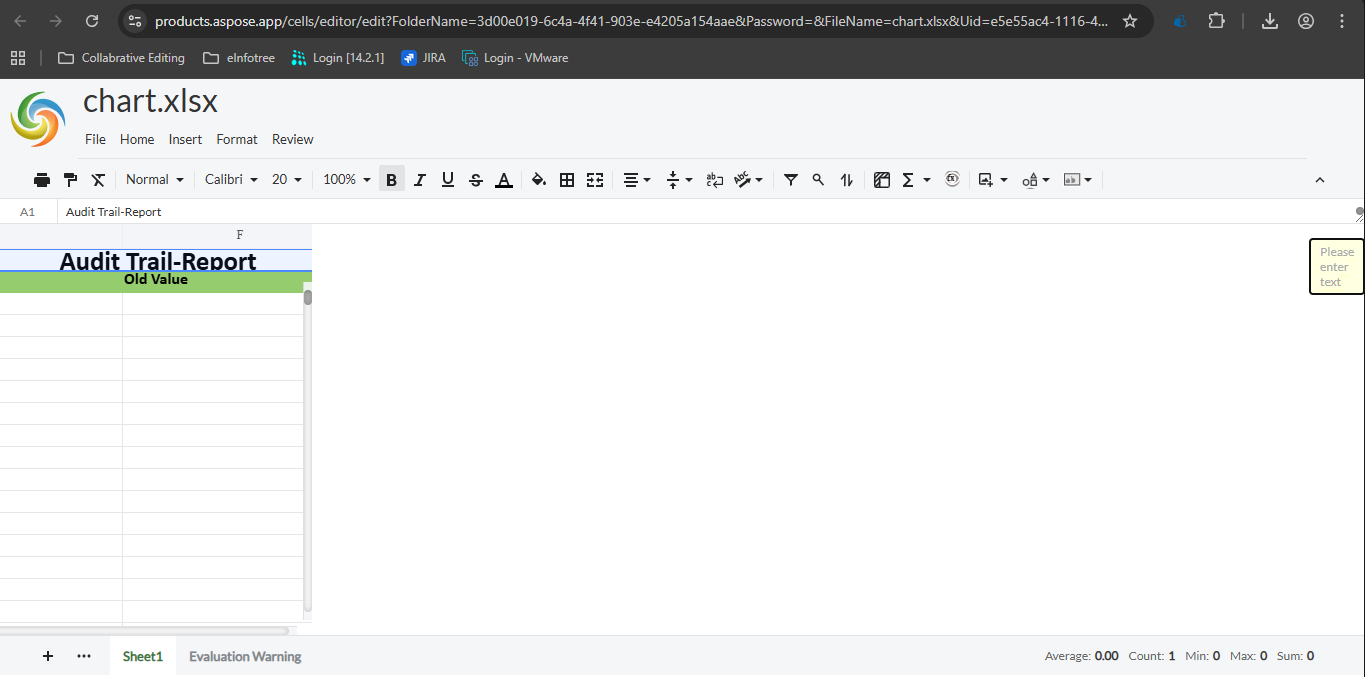Open the fill color bucket tool
Image resolution: width=1365 pixels, height=677 pixels.
(x=539, y=180)
